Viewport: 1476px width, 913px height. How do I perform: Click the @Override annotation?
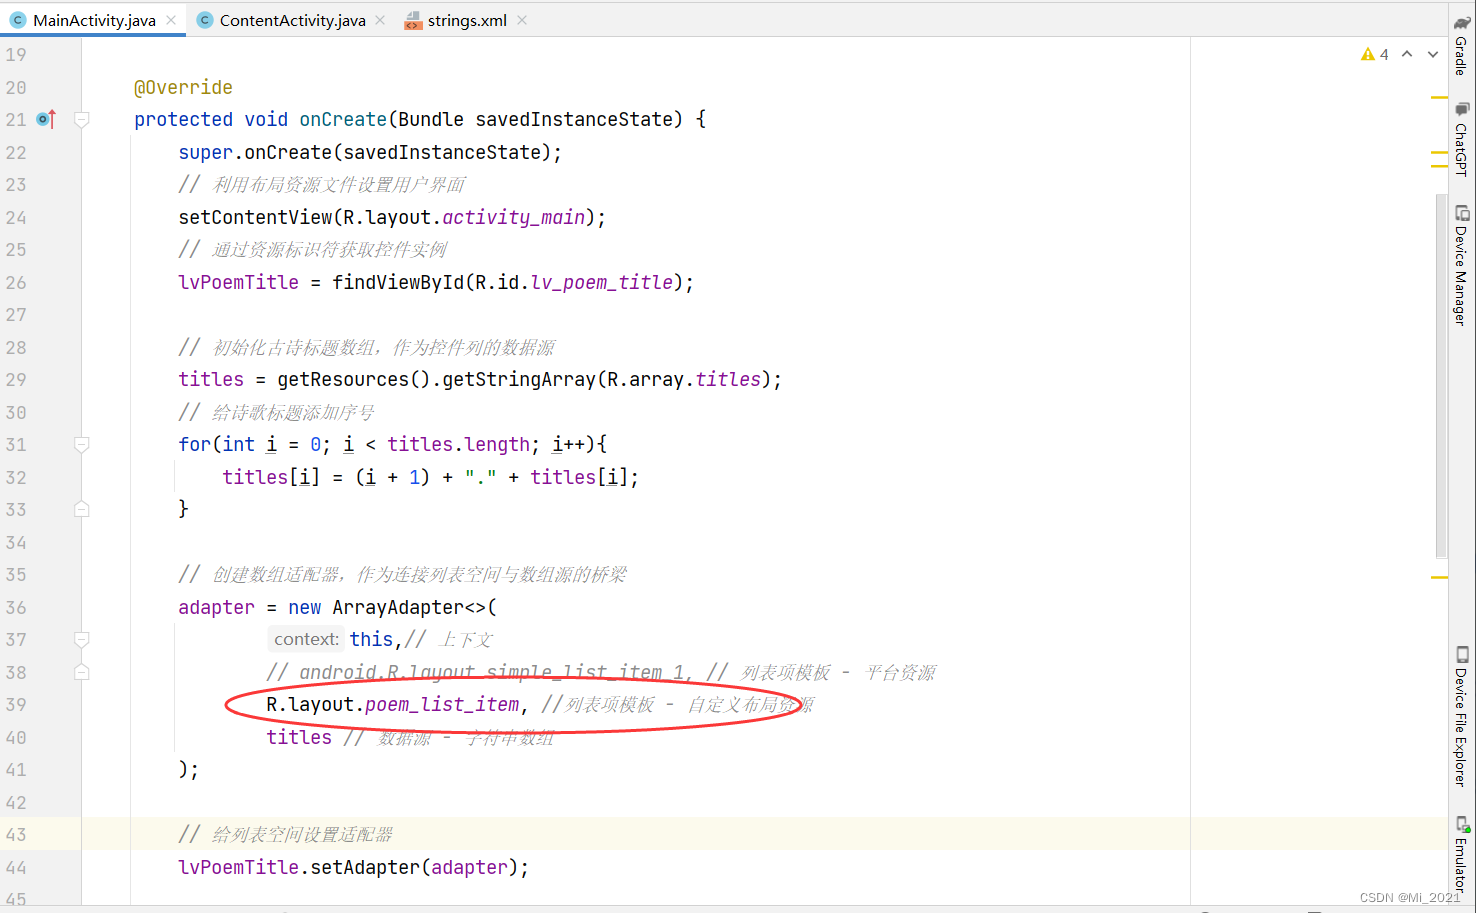coord(183,87)
